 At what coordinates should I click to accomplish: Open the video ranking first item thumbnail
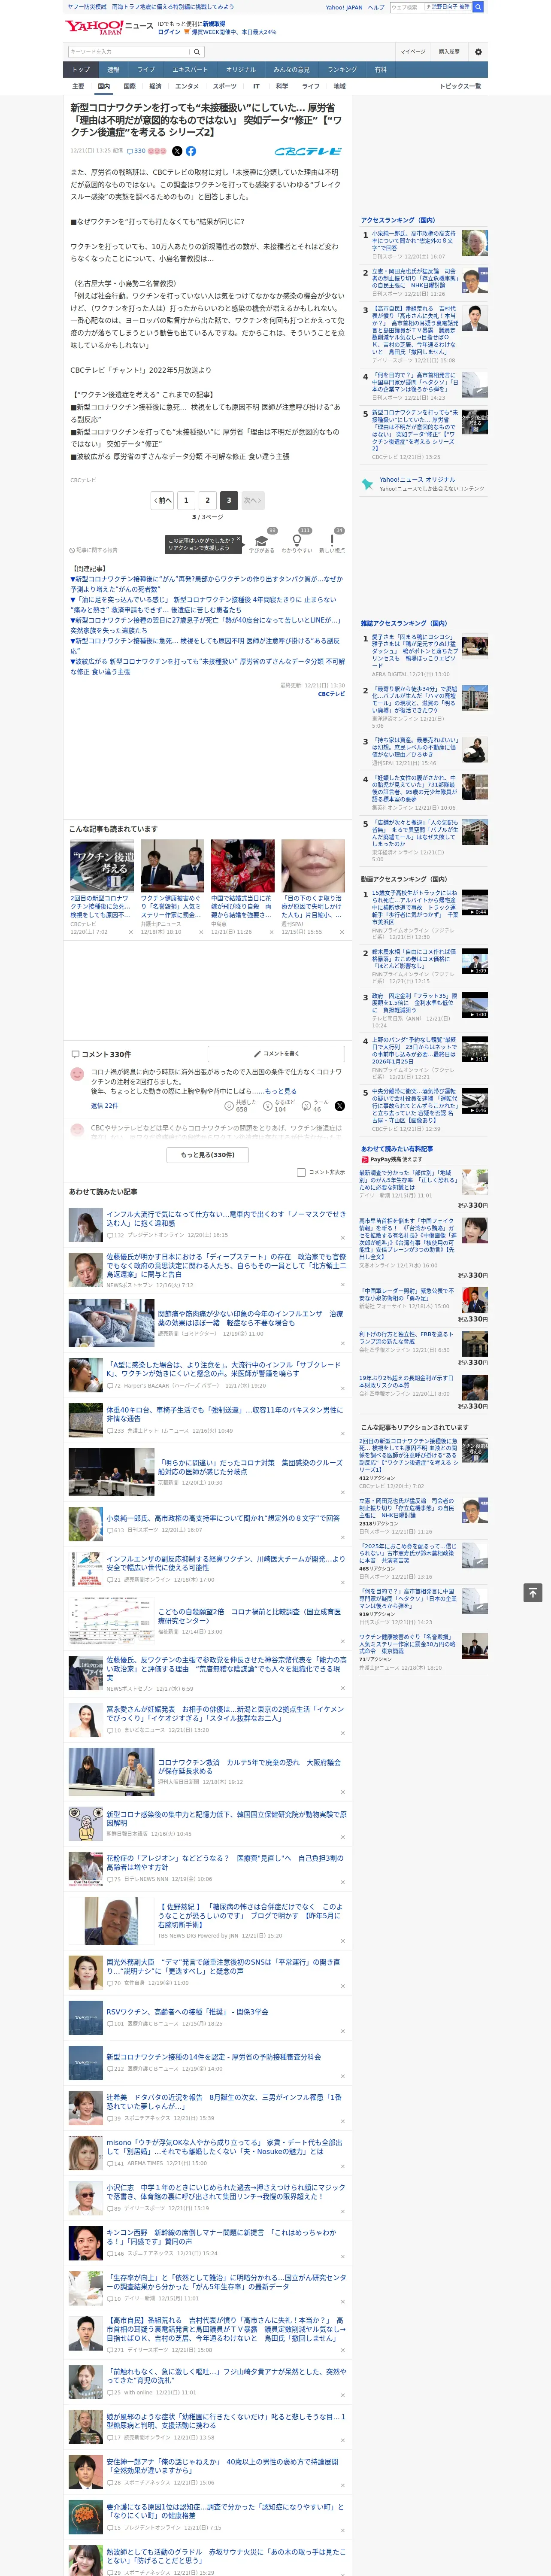[x=475, y=902]
